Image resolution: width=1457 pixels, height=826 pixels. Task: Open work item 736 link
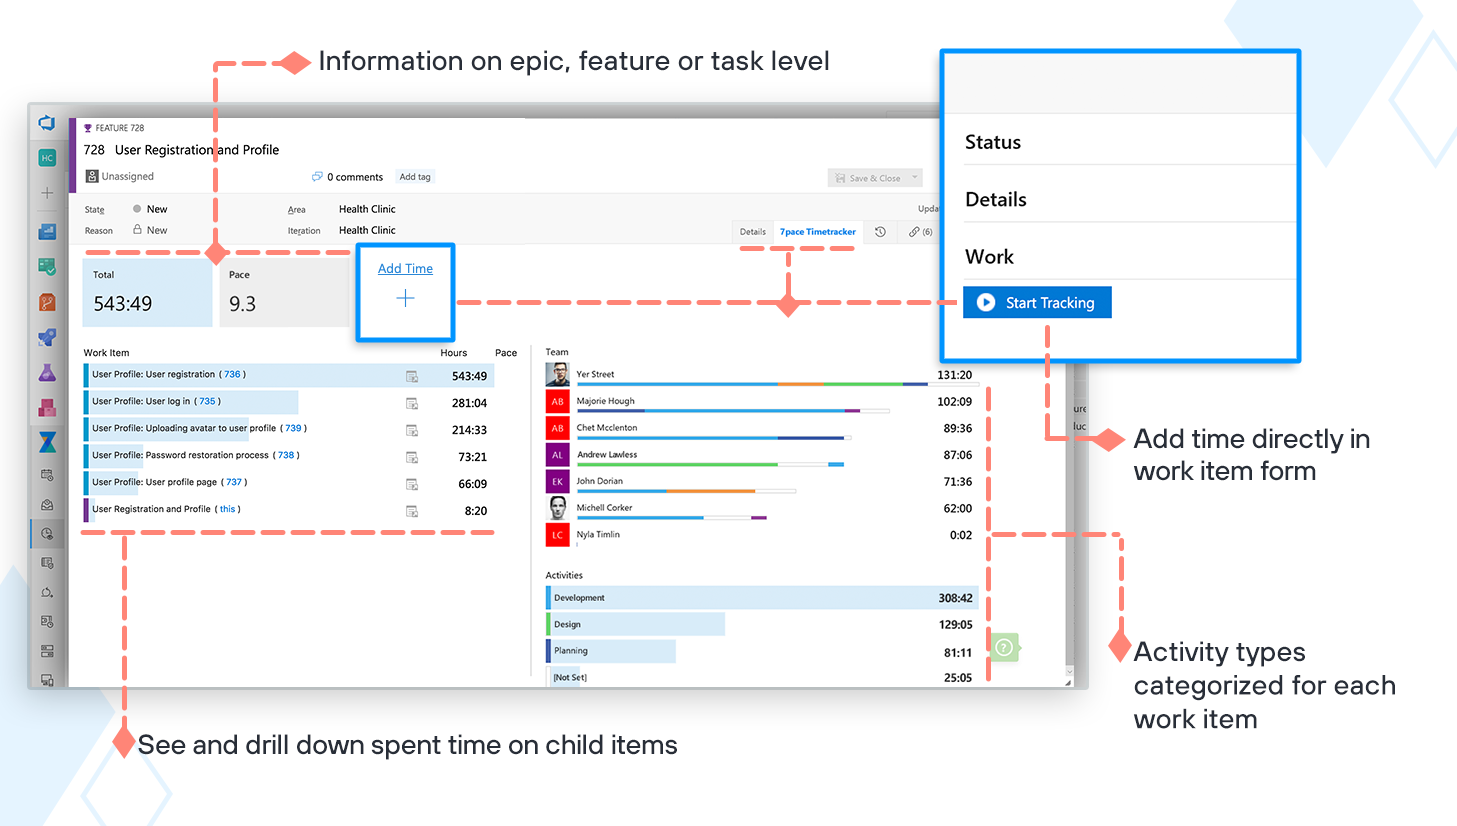(231, 373)
